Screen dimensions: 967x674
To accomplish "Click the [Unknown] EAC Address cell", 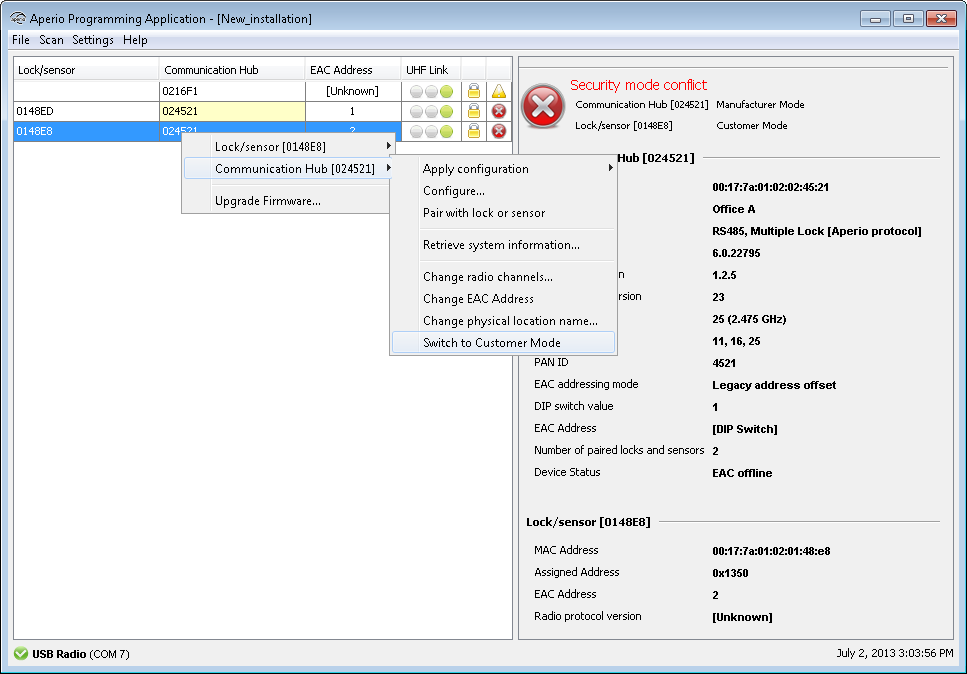I will (x=353, y=91).
